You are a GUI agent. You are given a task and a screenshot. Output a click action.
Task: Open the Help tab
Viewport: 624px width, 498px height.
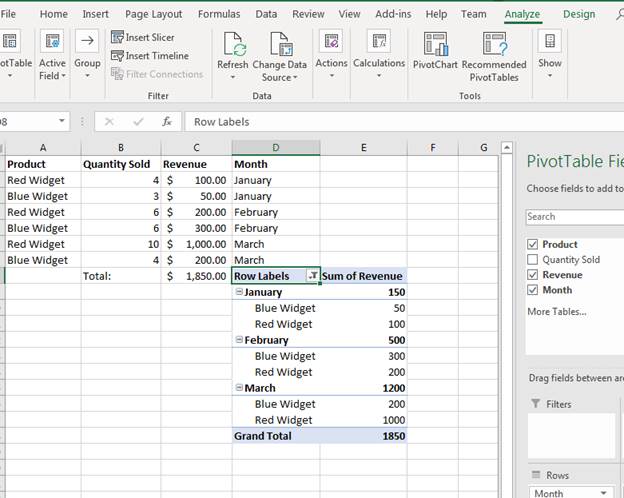coord(436,14)
